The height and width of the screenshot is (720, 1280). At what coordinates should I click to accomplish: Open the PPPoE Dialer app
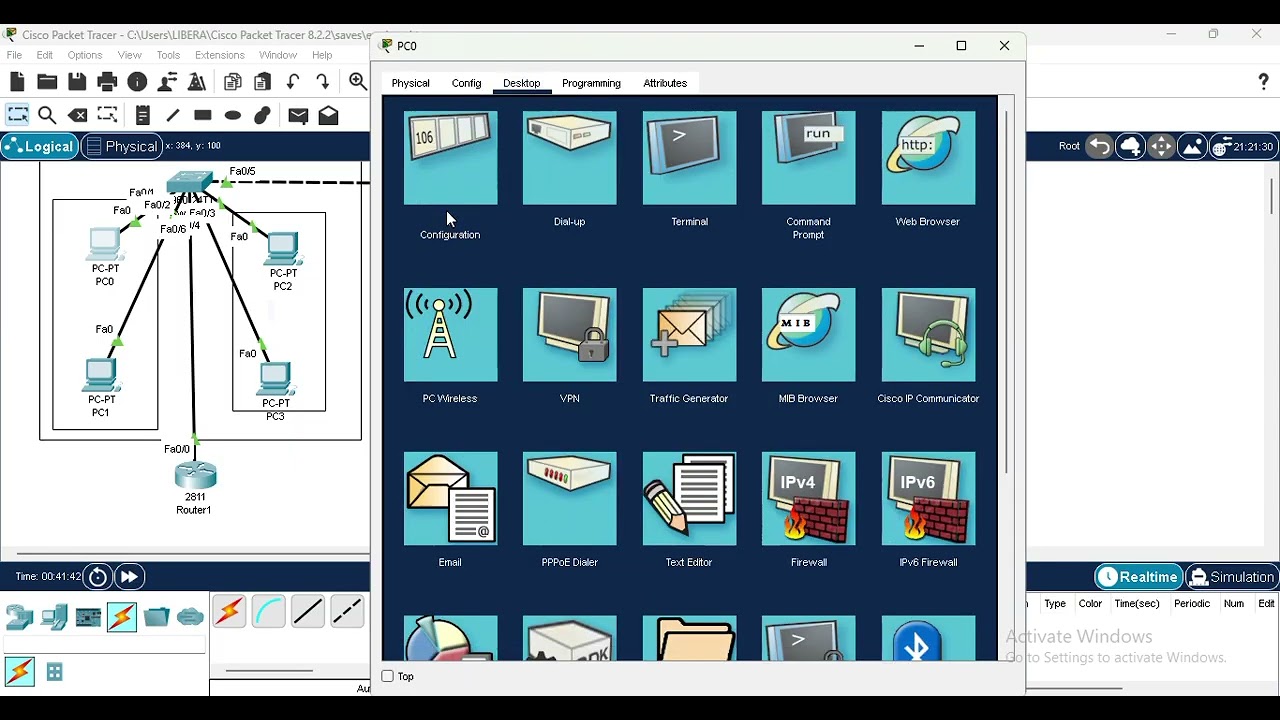pyautogui.click(x=570, y=499)
